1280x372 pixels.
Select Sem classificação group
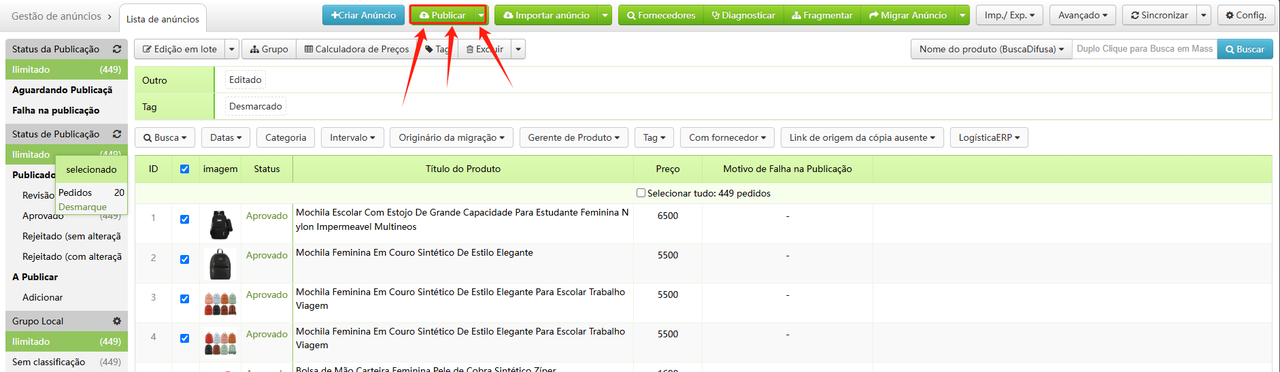[x=66, y=362]
